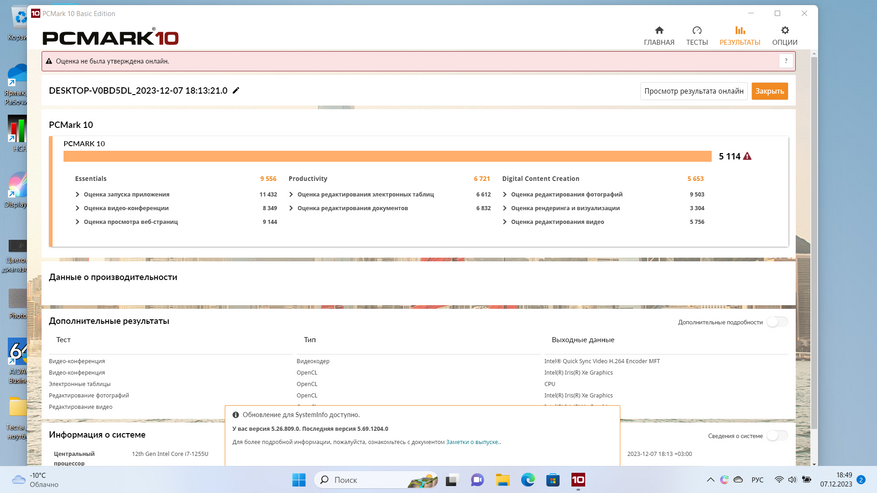Expand Оценка редактирования электронных таблиц row
Image resolution: width=877 pixels, height=493 pixels.
coord(291,194)
